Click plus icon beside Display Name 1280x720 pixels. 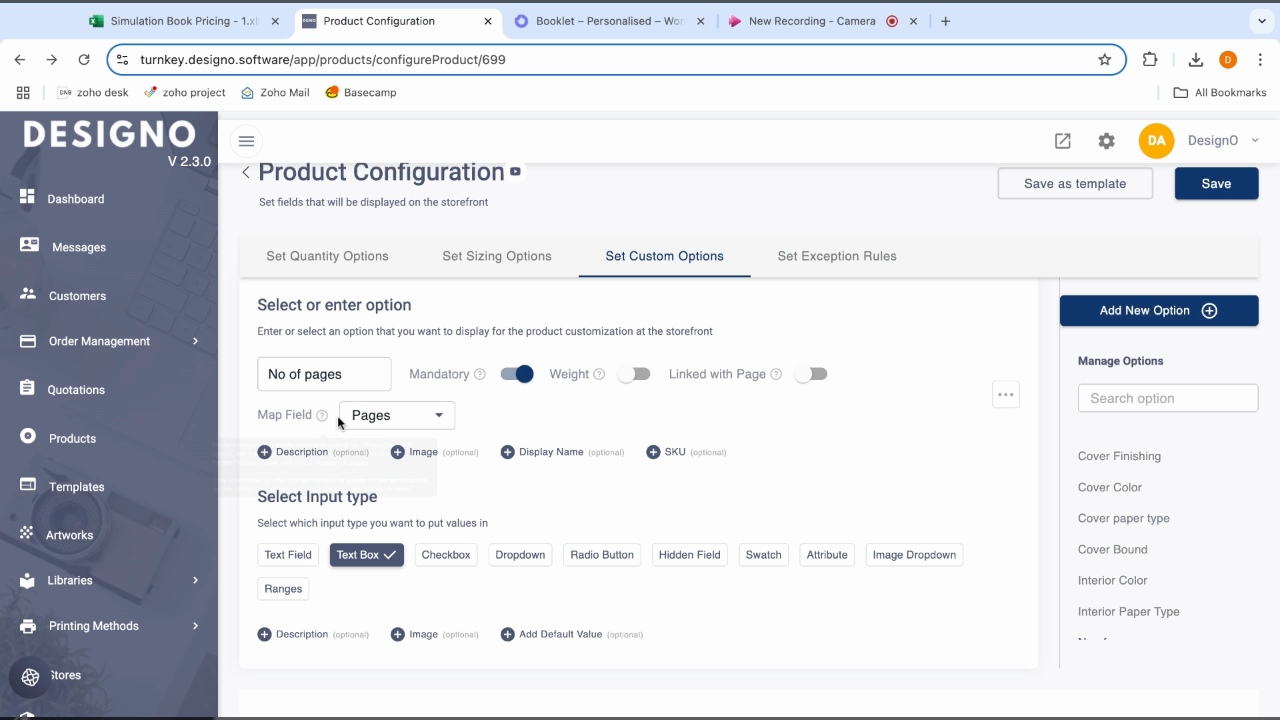coord(507,452)
